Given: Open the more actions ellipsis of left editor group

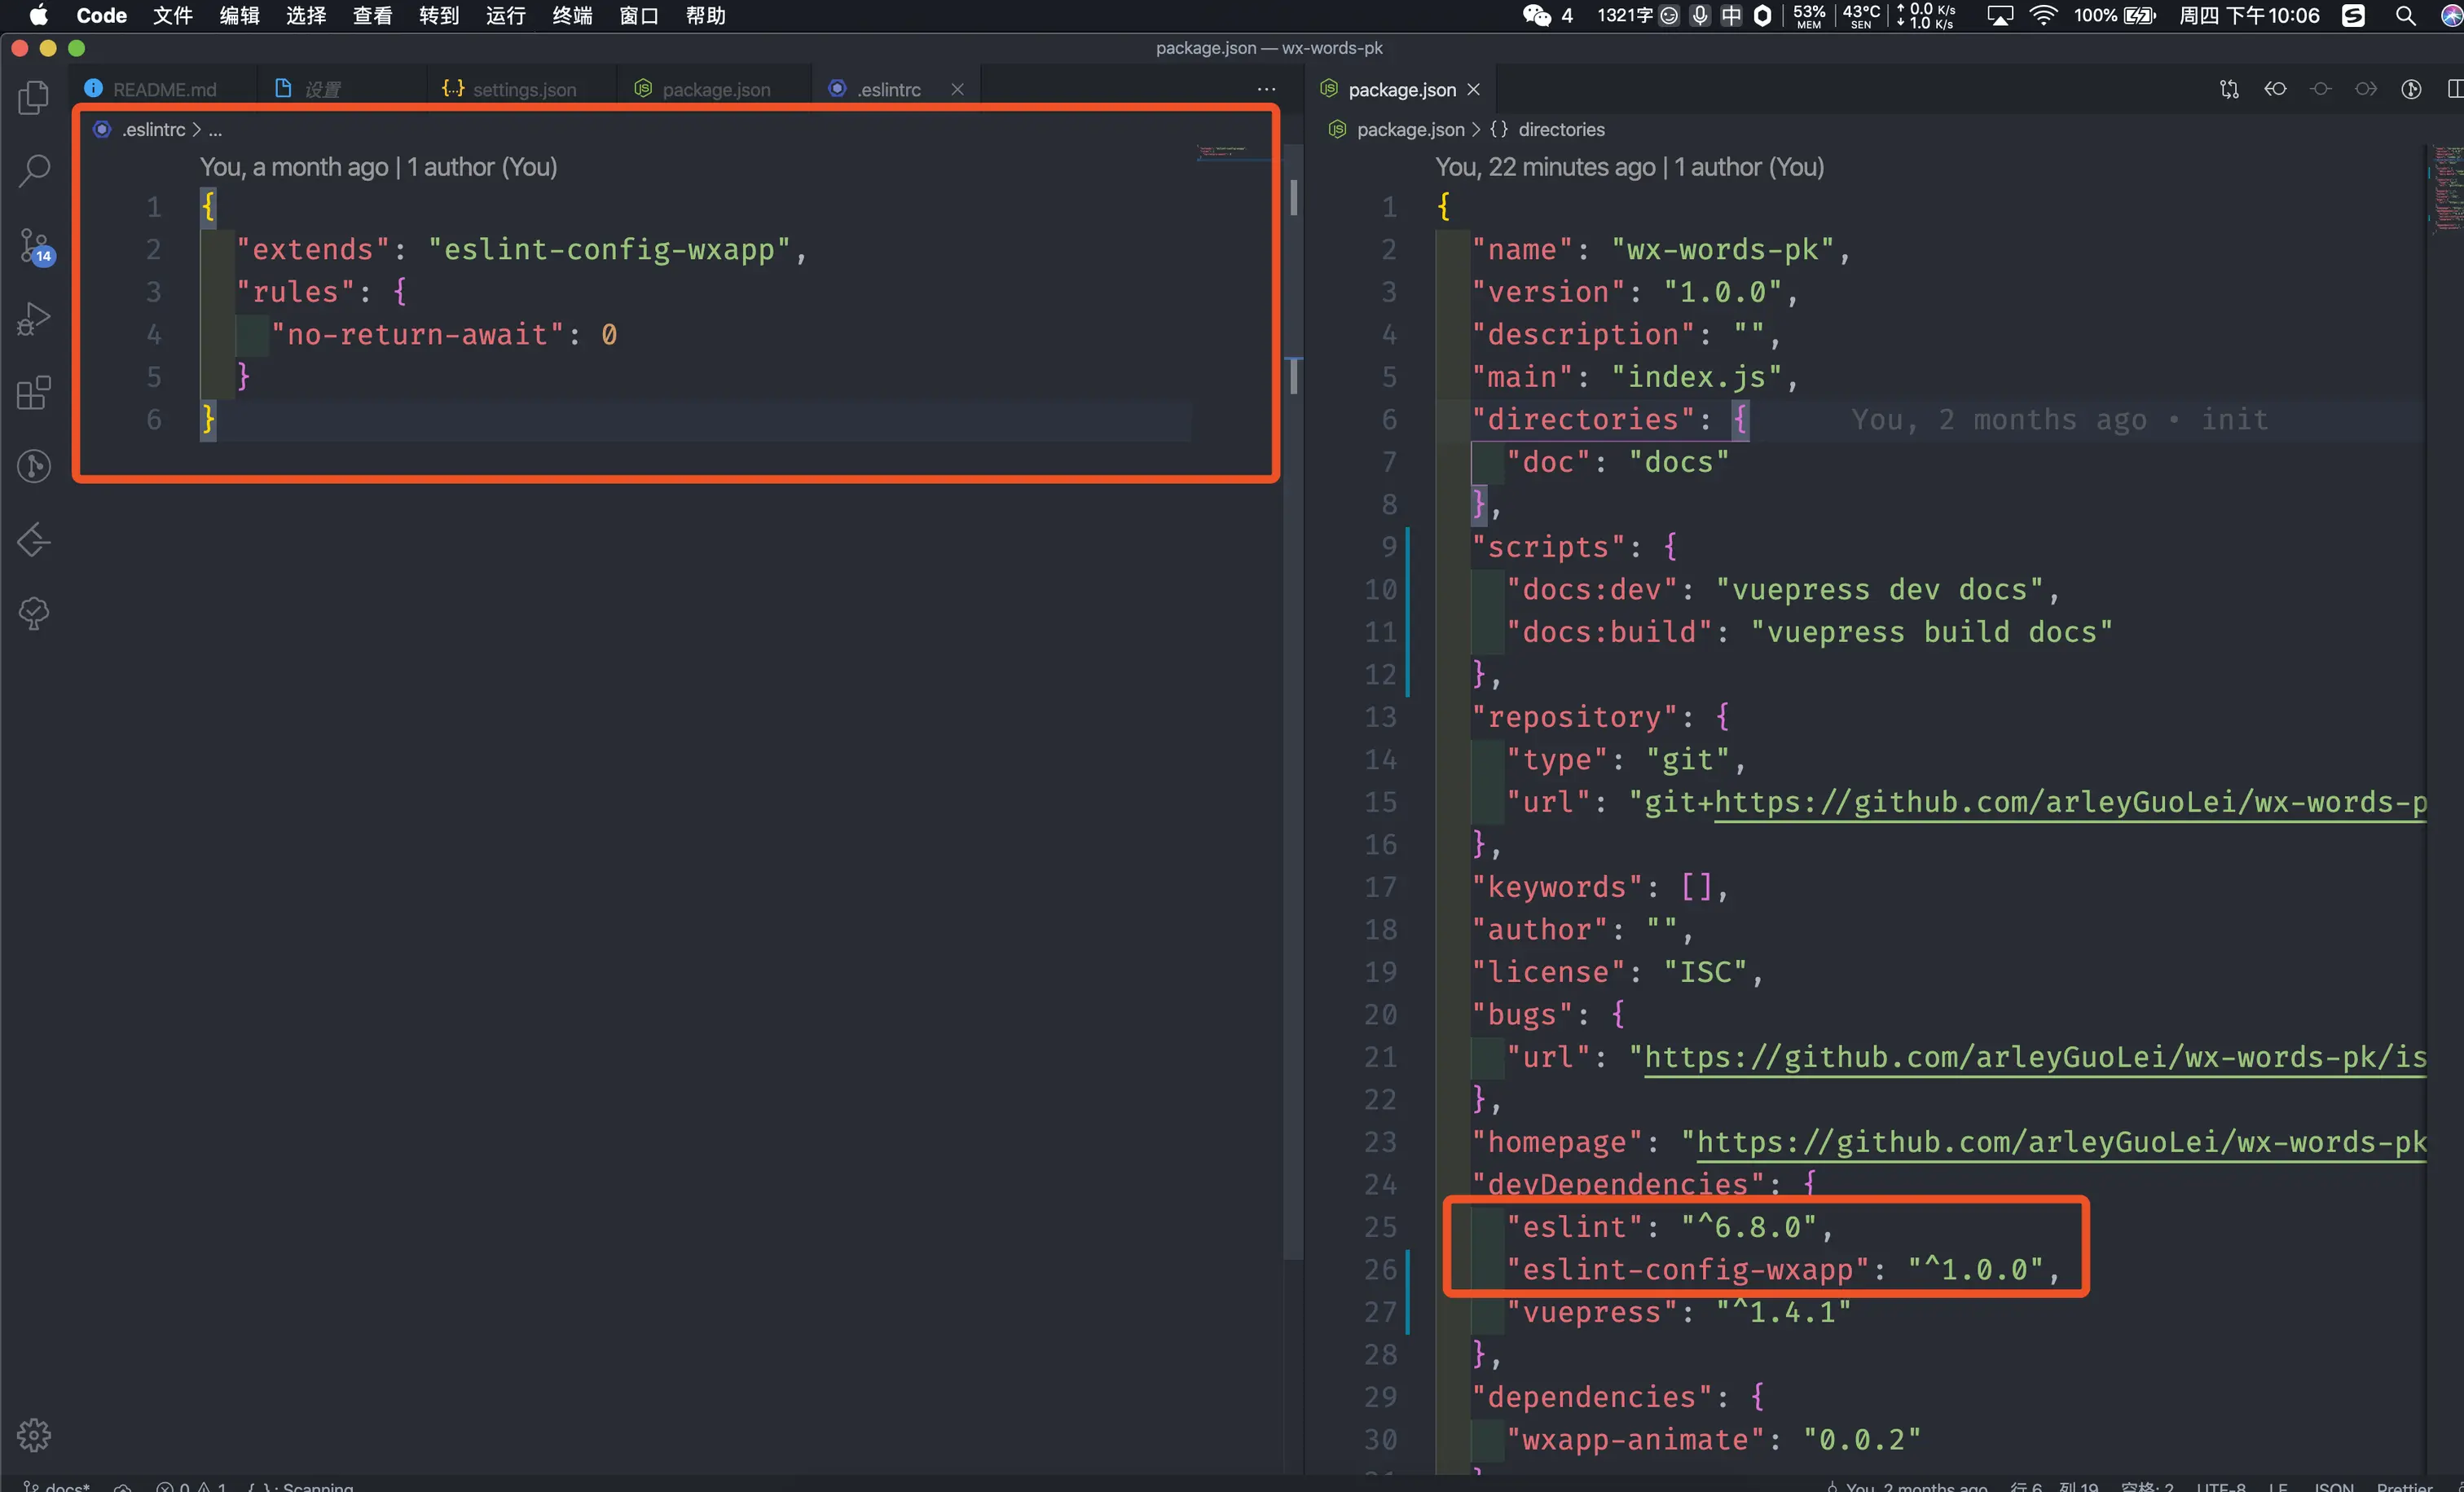Looking at the screenshot, I should coord(1266,90).
